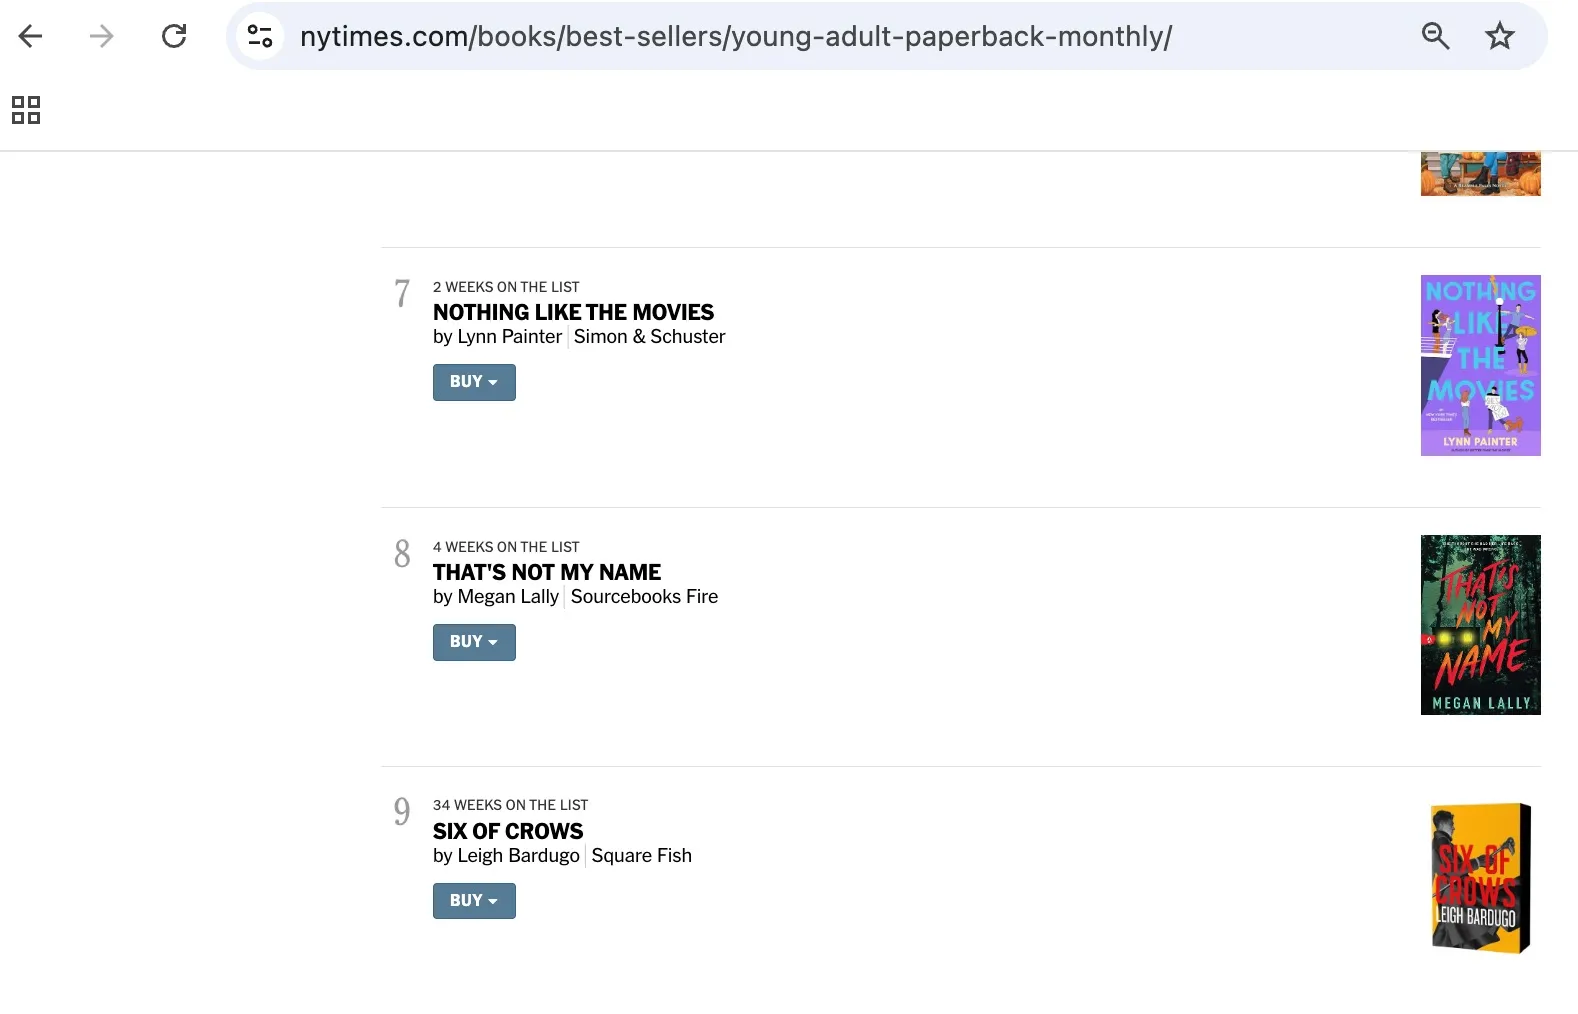
Task: Click the Six of Crows title
Action: pyautogui.click(x=507, y=831)
